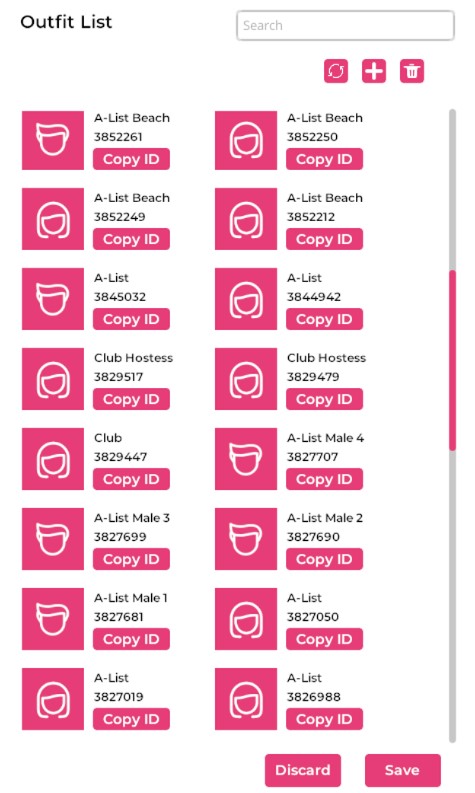Click the trash delete icon

[412, 71]
